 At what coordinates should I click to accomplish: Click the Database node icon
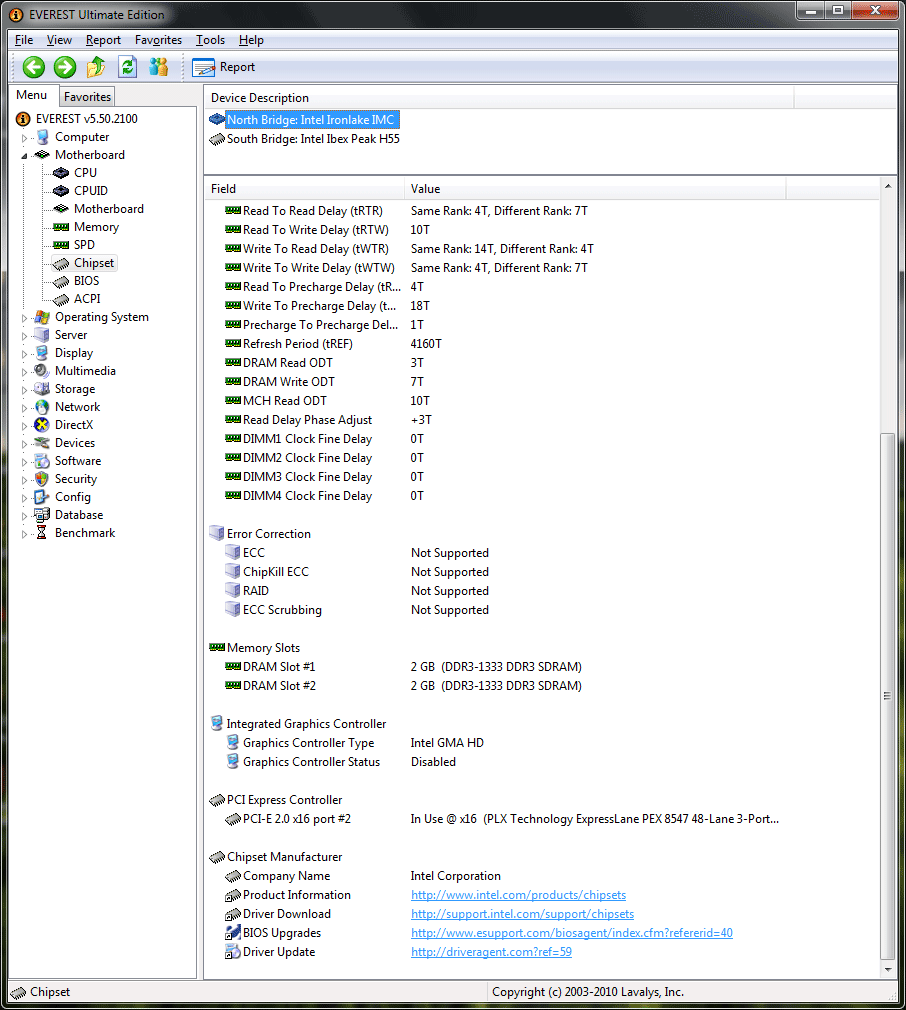click(42, 515)
